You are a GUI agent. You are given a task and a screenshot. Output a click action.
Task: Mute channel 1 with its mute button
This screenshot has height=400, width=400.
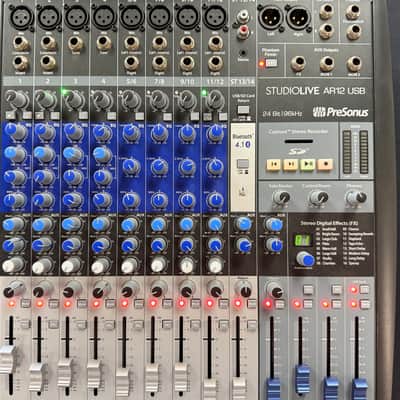(x=26, y=303)
